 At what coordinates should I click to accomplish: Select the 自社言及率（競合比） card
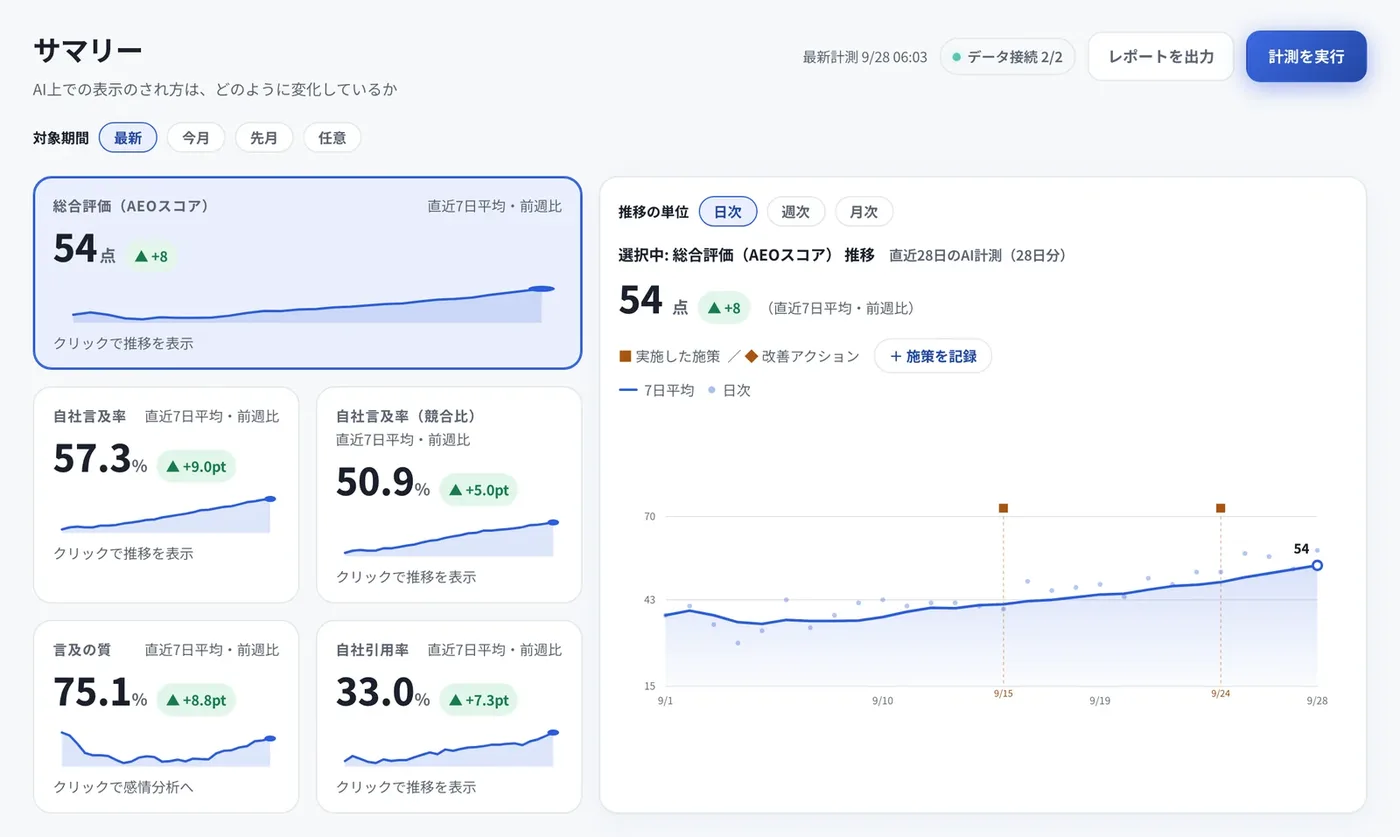[449, 495]
